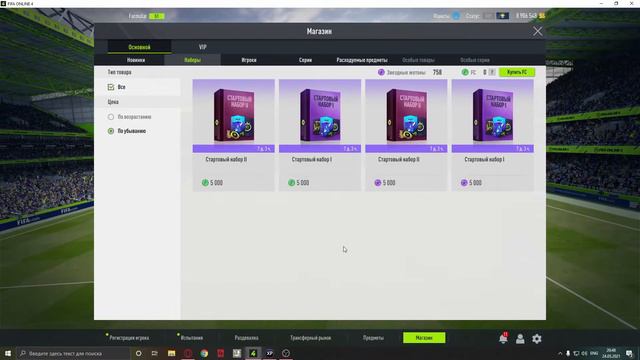640x360 pixels.
Task: Select Стартовый набор I pack with purple token price
Action: (493, 135)
